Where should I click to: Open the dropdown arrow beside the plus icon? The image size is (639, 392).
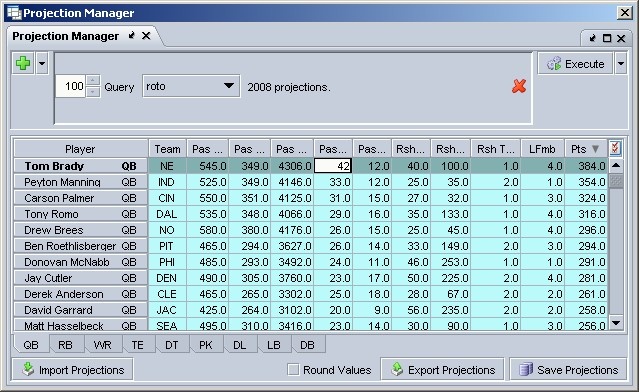click(42, 63)
